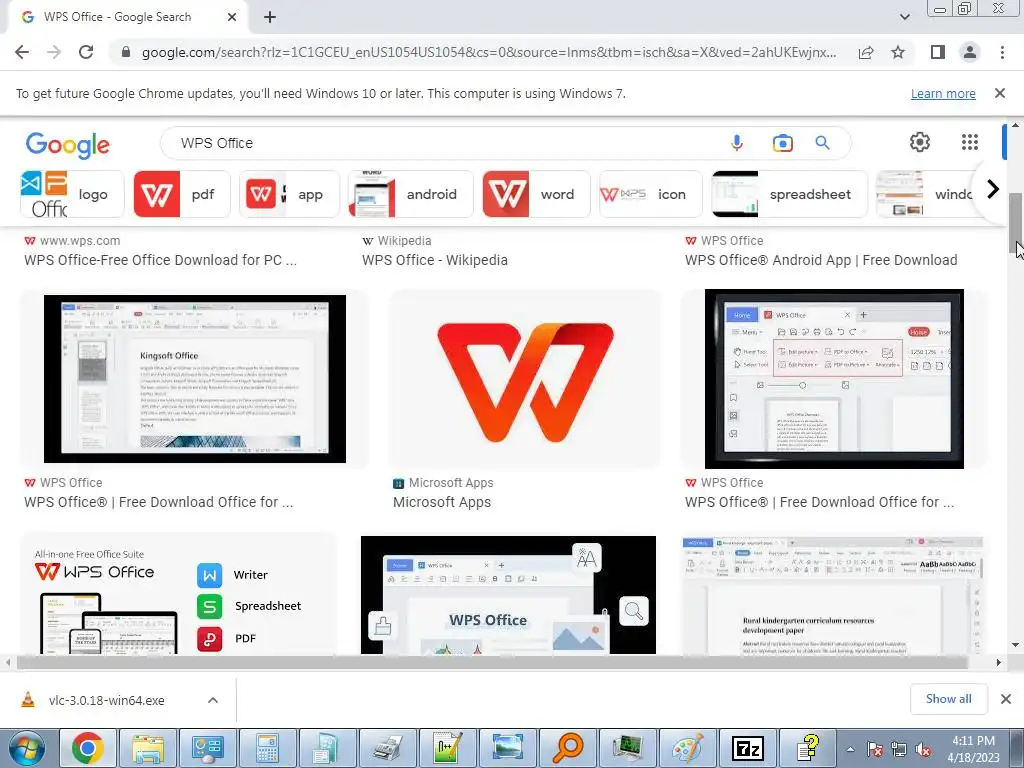Click the forward navigation arrow
The height and width of the screenshot is (768, 1024).
(54, 52)
